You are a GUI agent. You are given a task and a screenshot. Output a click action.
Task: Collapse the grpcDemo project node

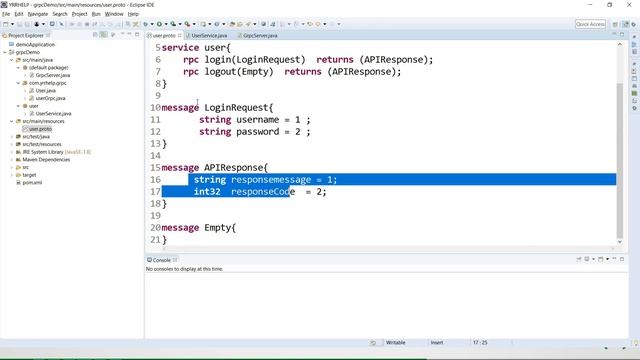pyautogui.click(x=5, y=52)
